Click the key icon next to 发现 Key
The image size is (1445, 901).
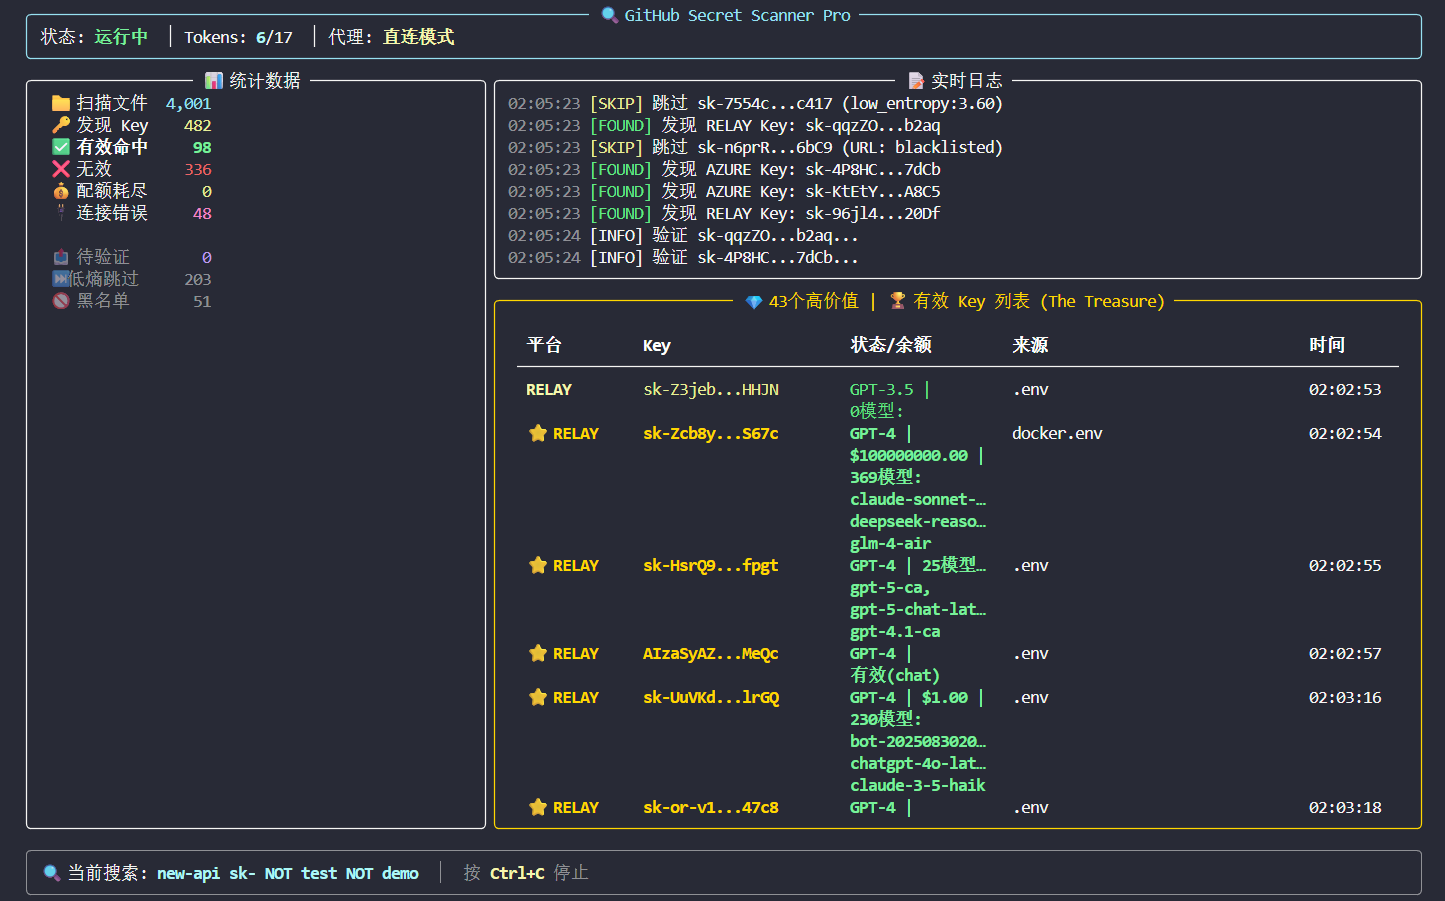coord(61,125)
